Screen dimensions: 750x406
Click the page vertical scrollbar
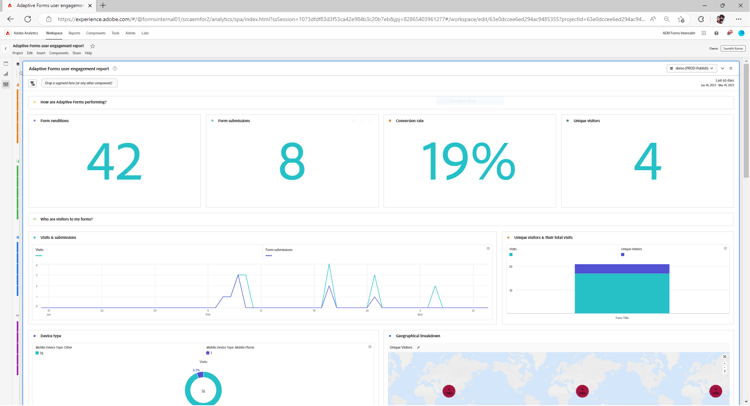tap(746, 120)
